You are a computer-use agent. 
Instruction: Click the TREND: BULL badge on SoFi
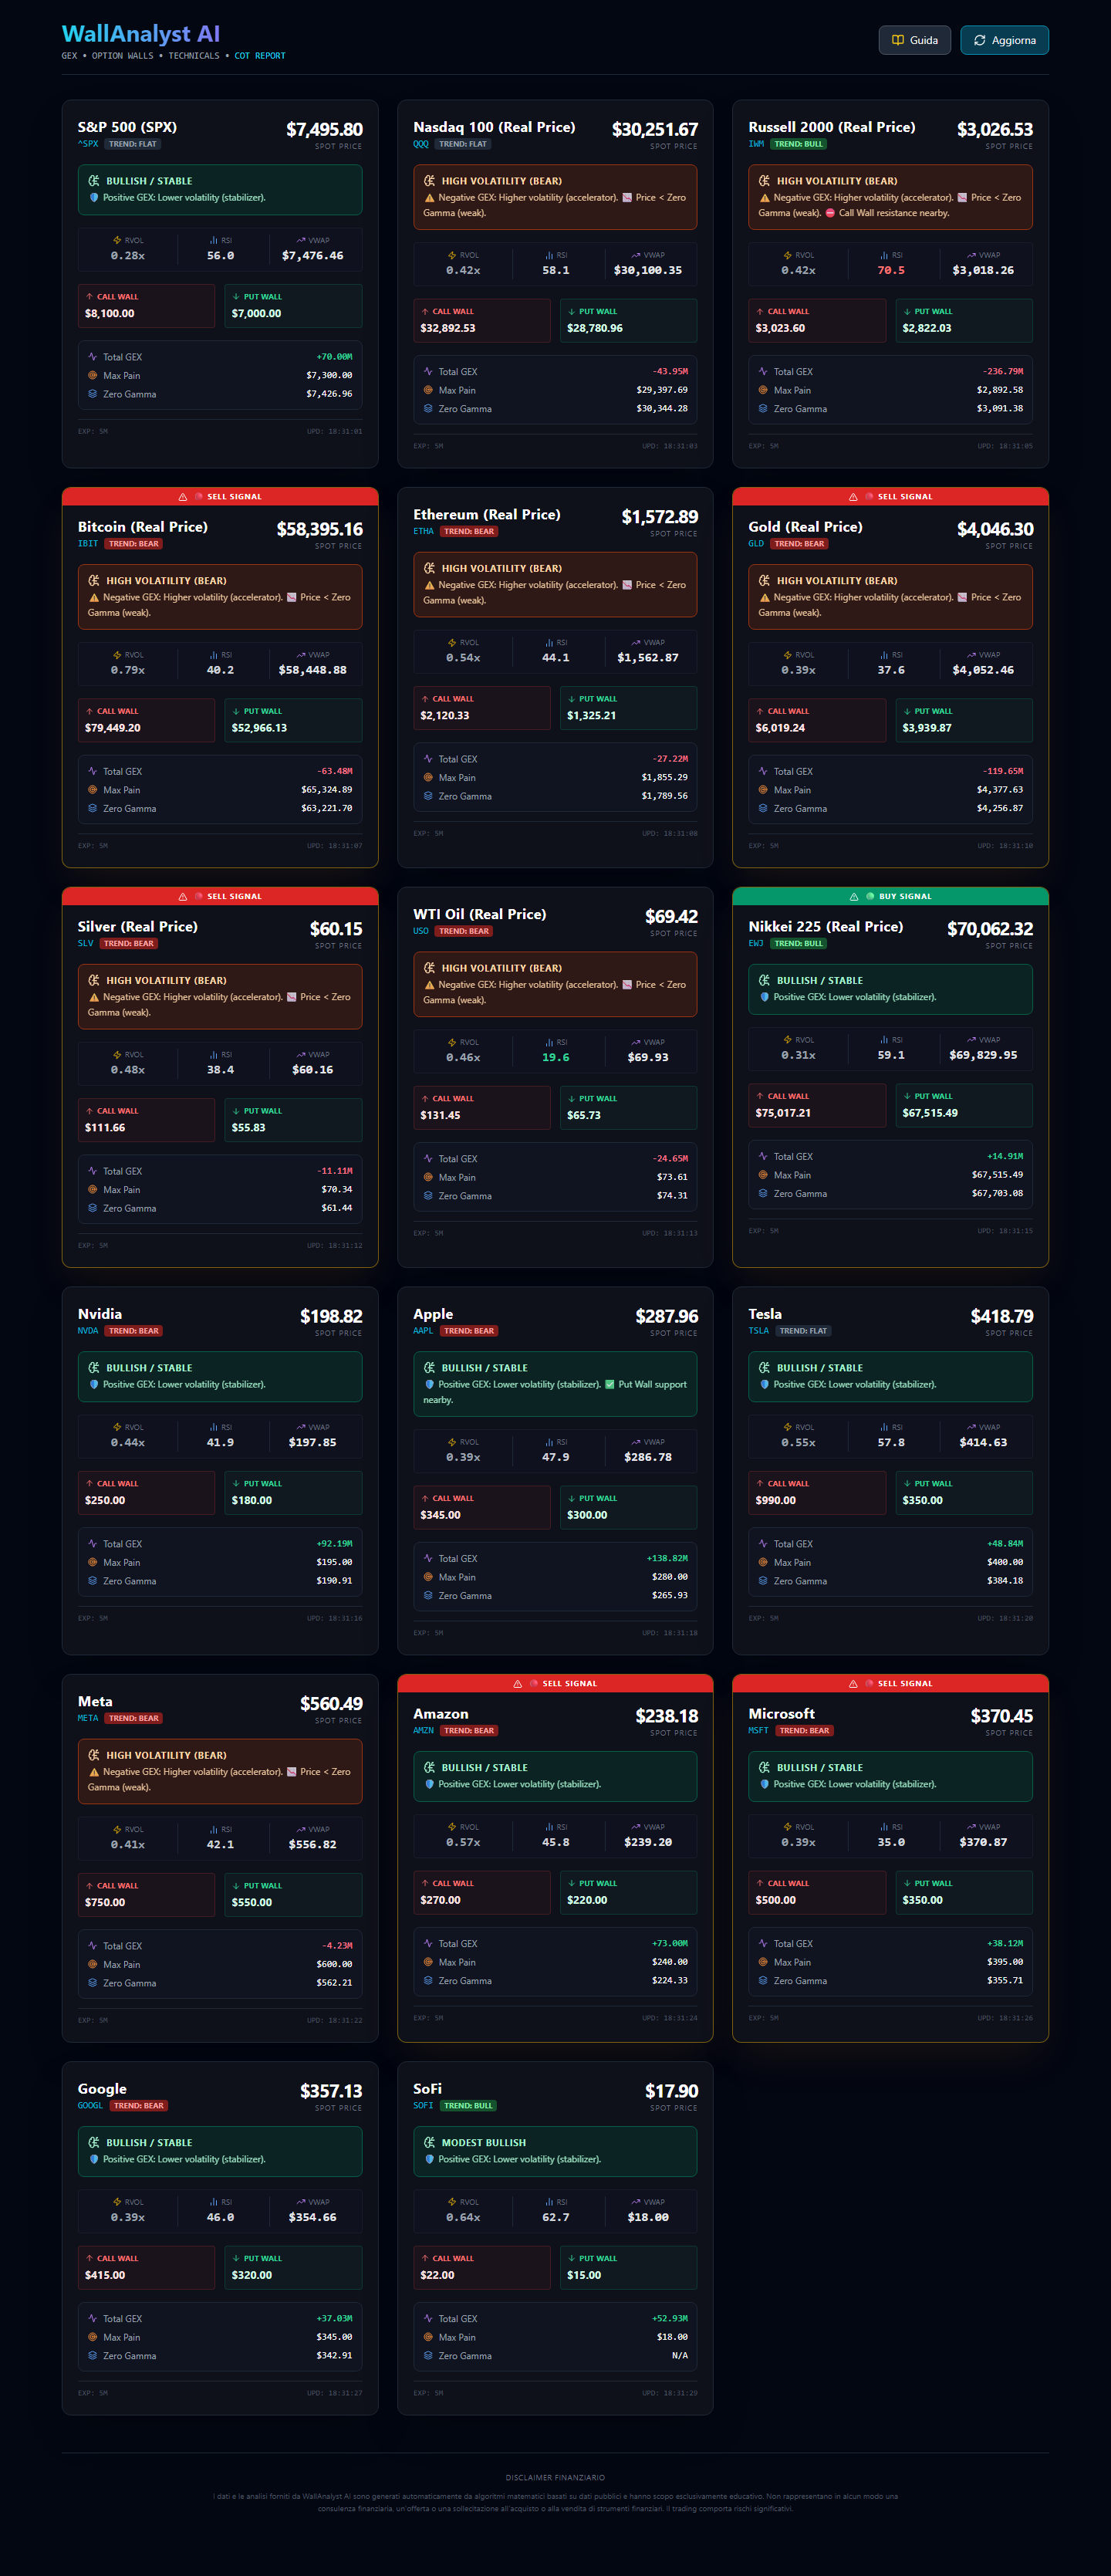[468, 2105]
